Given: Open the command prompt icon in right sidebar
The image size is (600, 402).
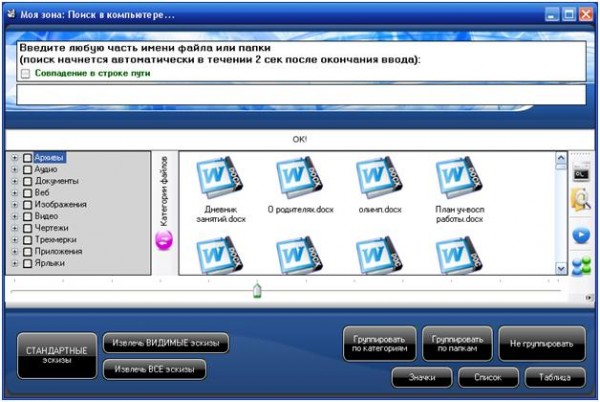Looking at the screenshot, I should (x=581, y=174).
